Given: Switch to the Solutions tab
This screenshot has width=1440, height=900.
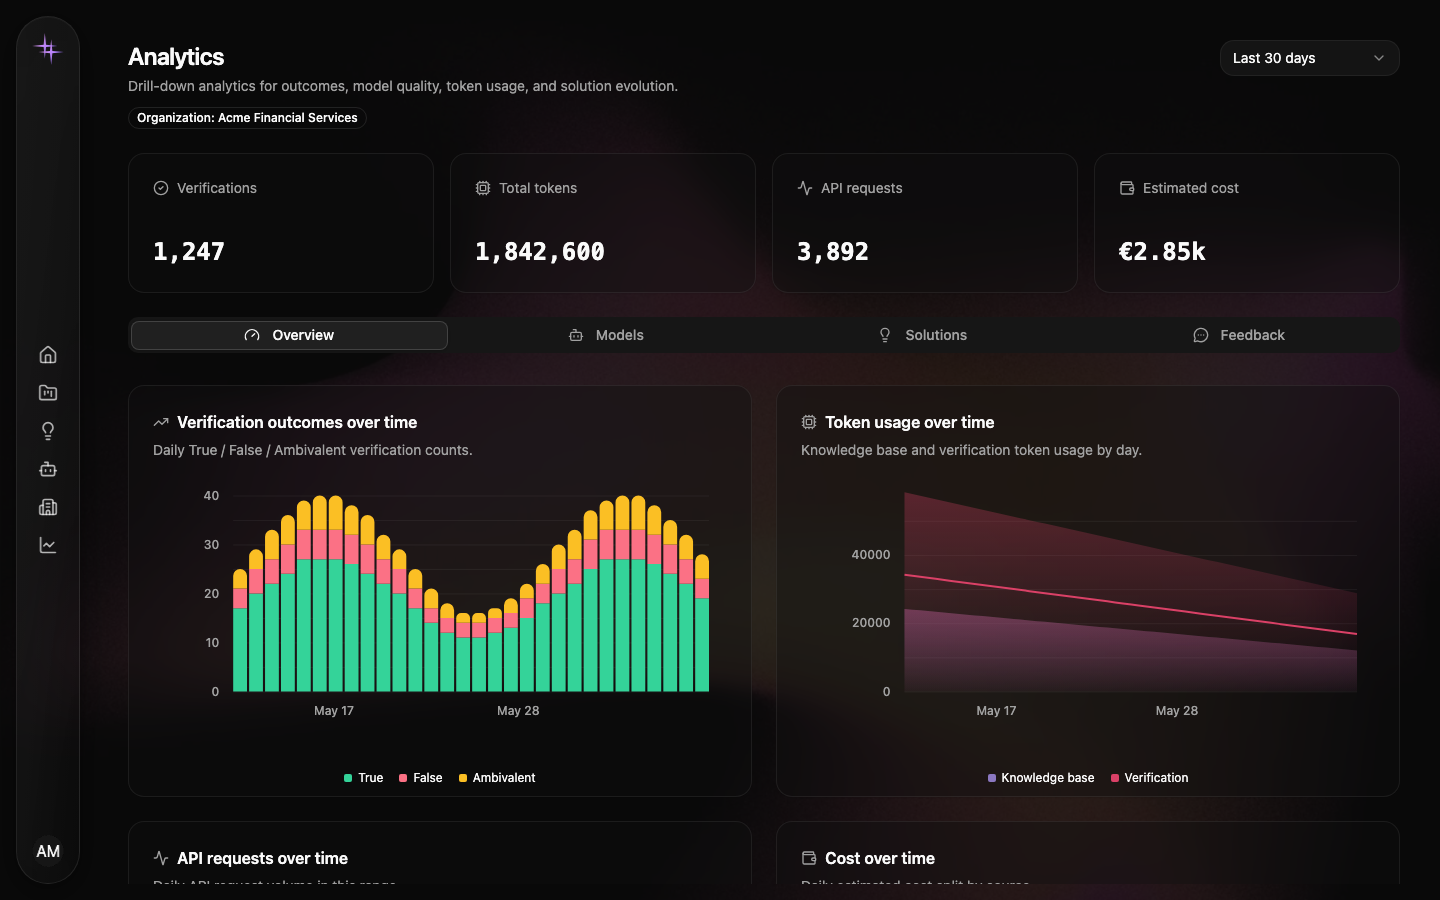Looking at the screenshot, I should point(922,335).
